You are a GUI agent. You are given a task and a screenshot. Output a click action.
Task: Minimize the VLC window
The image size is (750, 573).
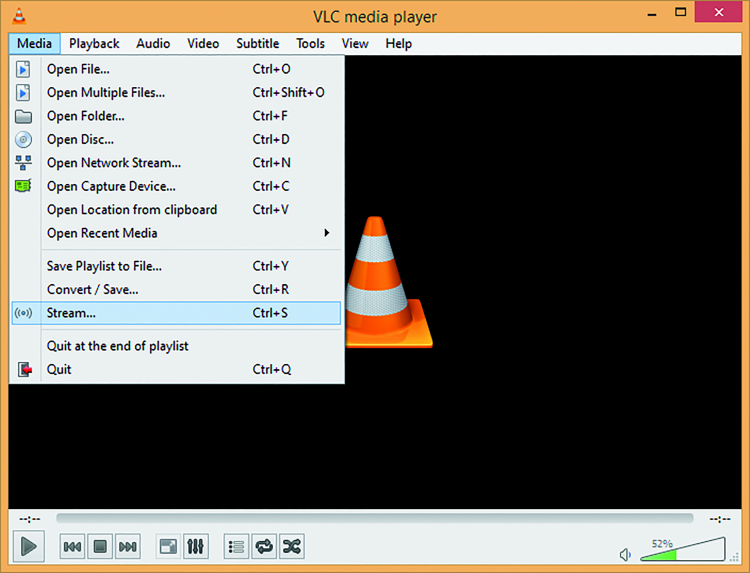[651, 13]
